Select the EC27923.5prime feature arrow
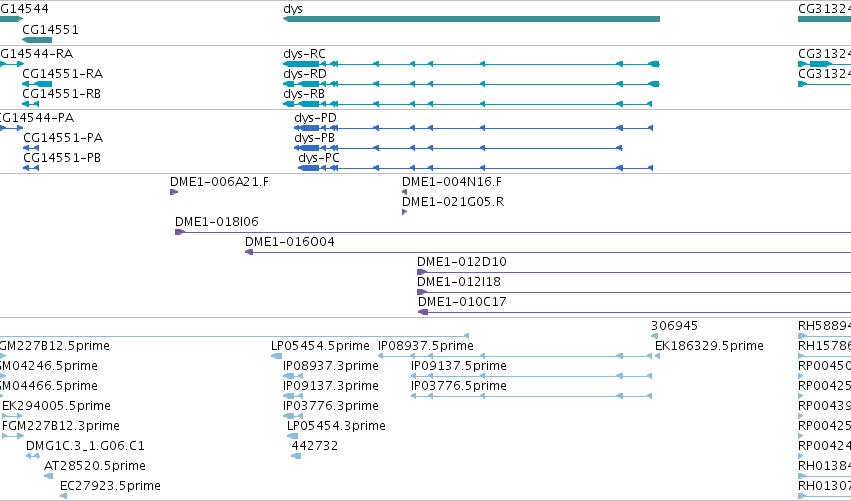This screenshot has width=851, height=501. [x=63, y=496]
